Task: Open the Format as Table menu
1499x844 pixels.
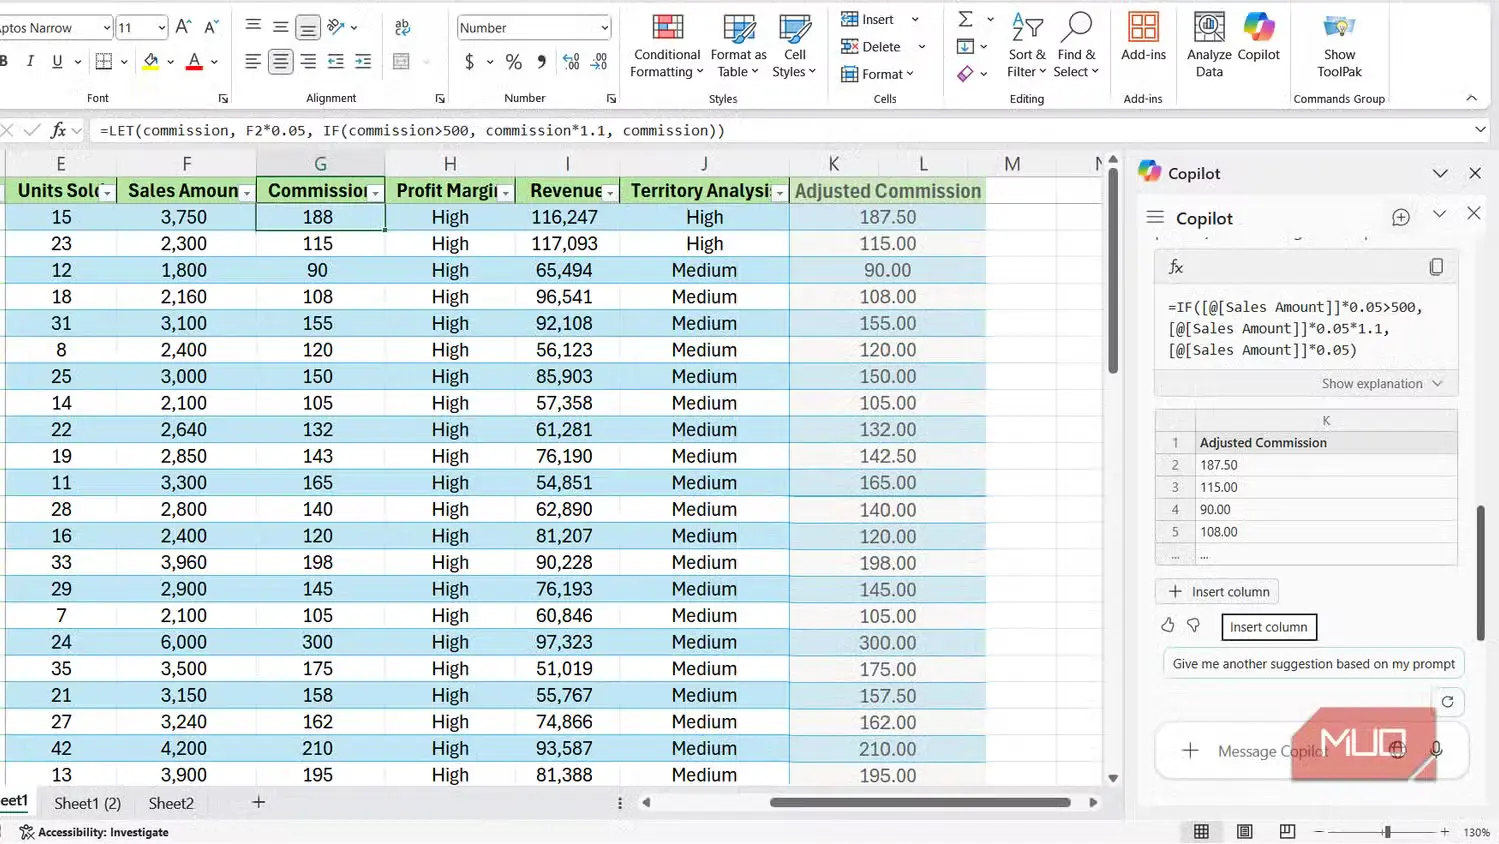Action: point(738,45)
